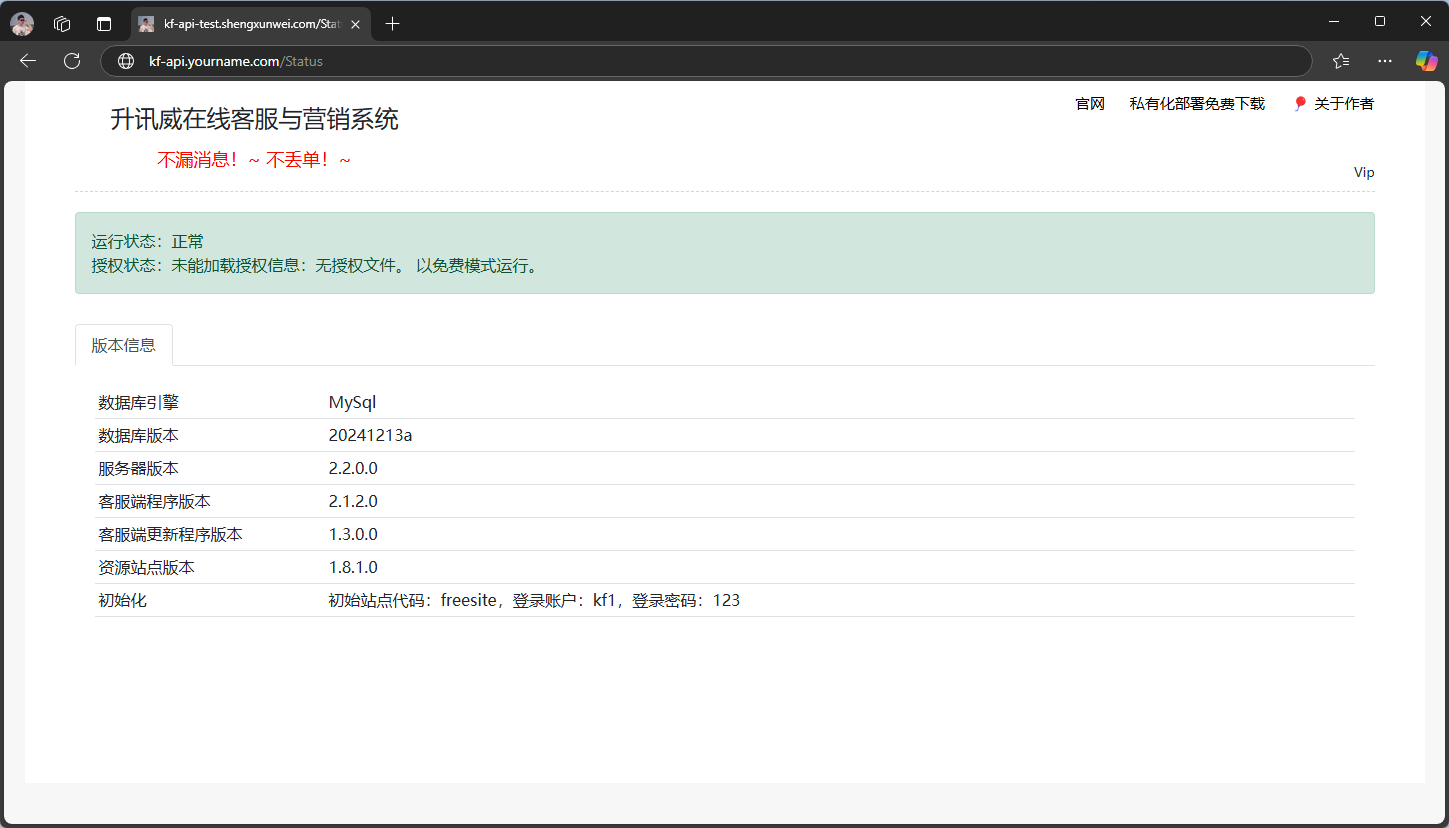Click the browser profile avatar
This screenshot has width=1449, height=828.
[21, 23]
